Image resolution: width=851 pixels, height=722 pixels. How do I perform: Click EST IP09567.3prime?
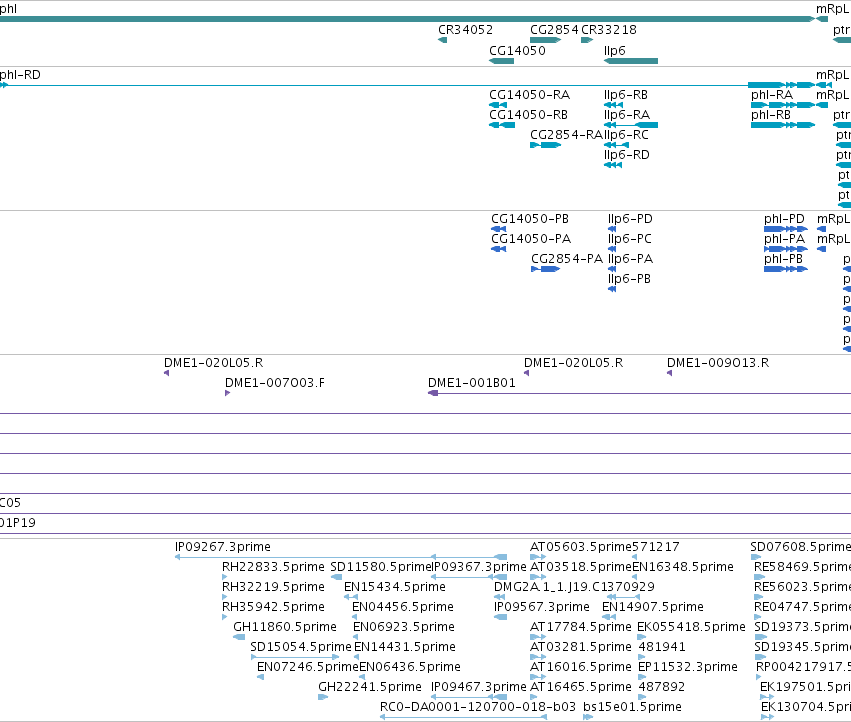[500, 617]
